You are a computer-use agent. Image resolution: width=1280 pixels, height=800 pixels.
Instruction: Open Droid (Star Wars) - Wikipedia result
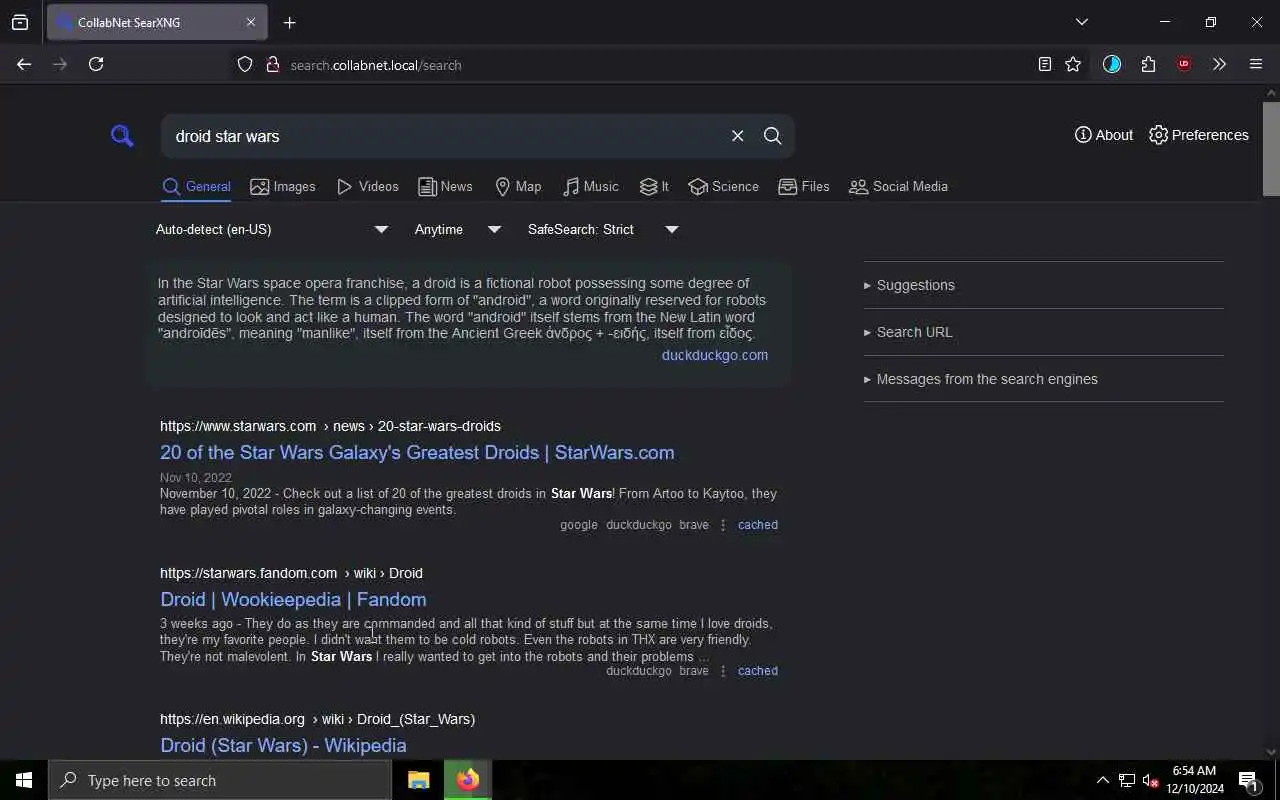point(283,745)
